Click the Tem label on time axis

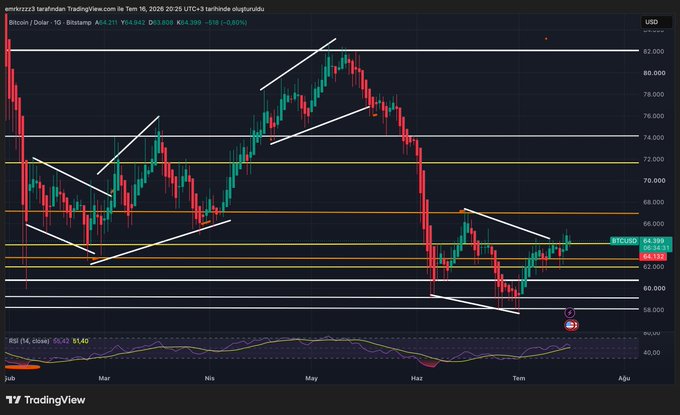(x=519, y=378)
